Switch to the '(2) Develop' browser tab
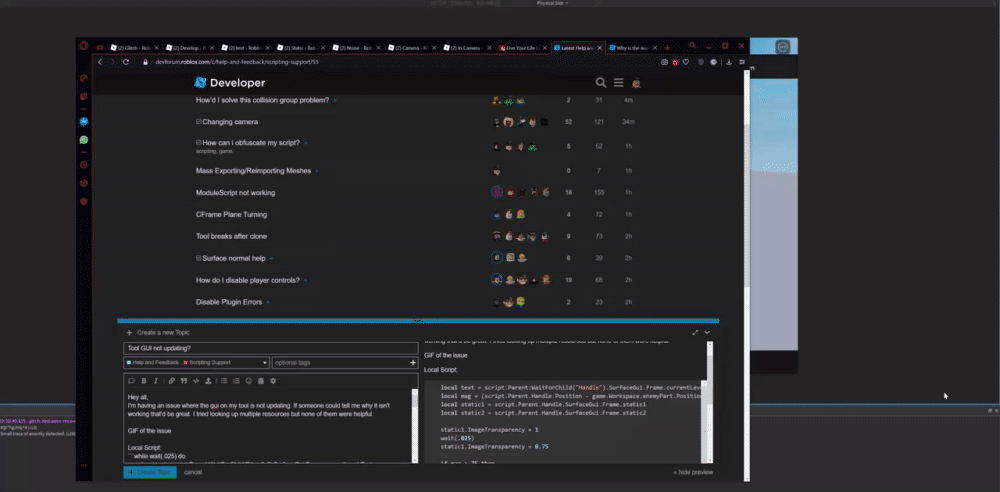This screenshot has width=1000, height=492. coord(188,47)
